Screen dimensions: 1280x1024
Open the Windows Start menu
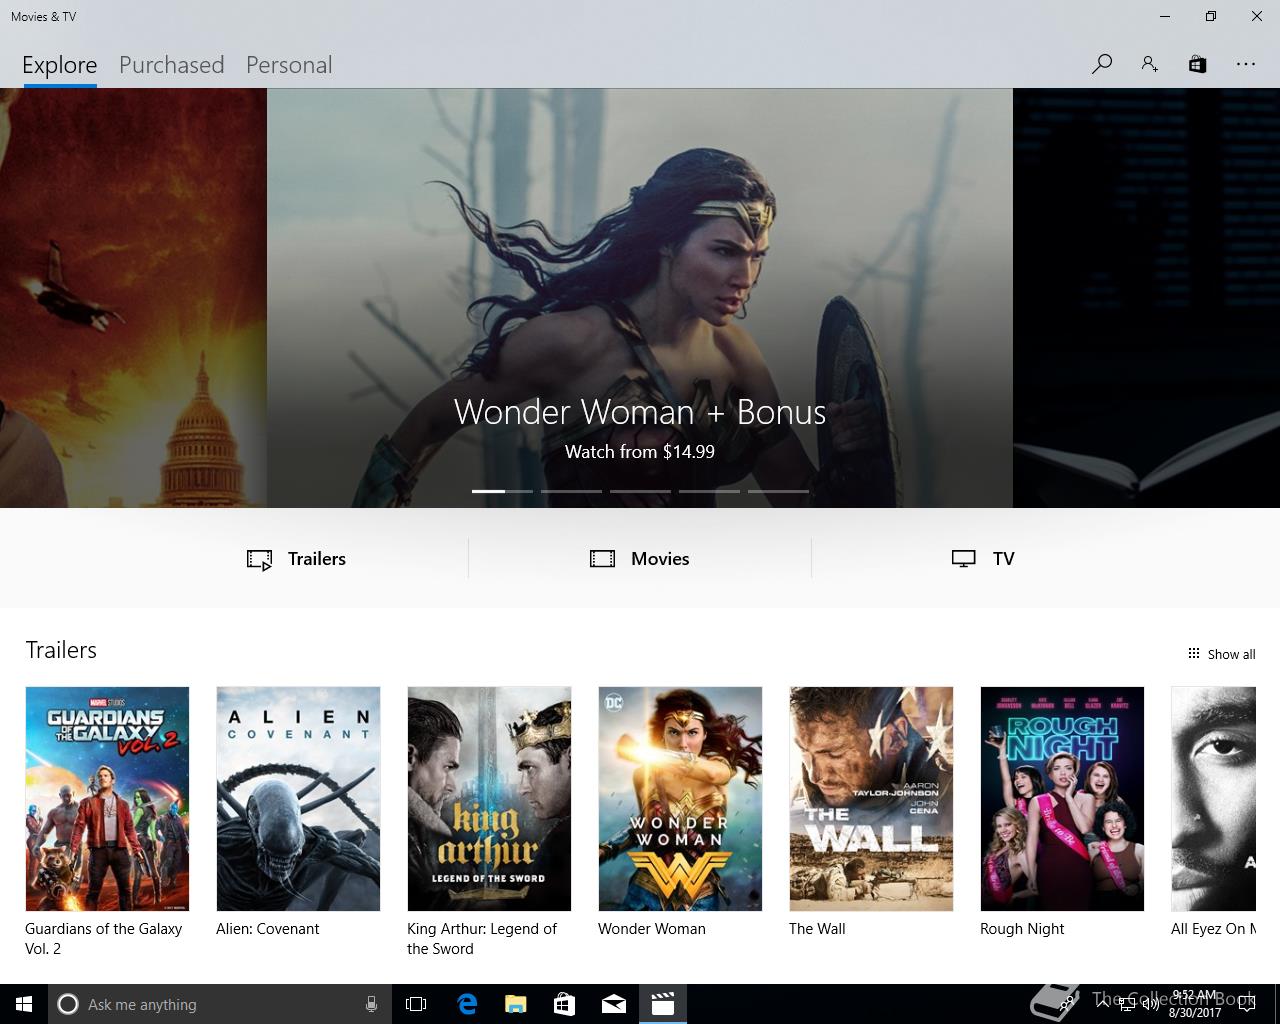tap(24, 1004)
